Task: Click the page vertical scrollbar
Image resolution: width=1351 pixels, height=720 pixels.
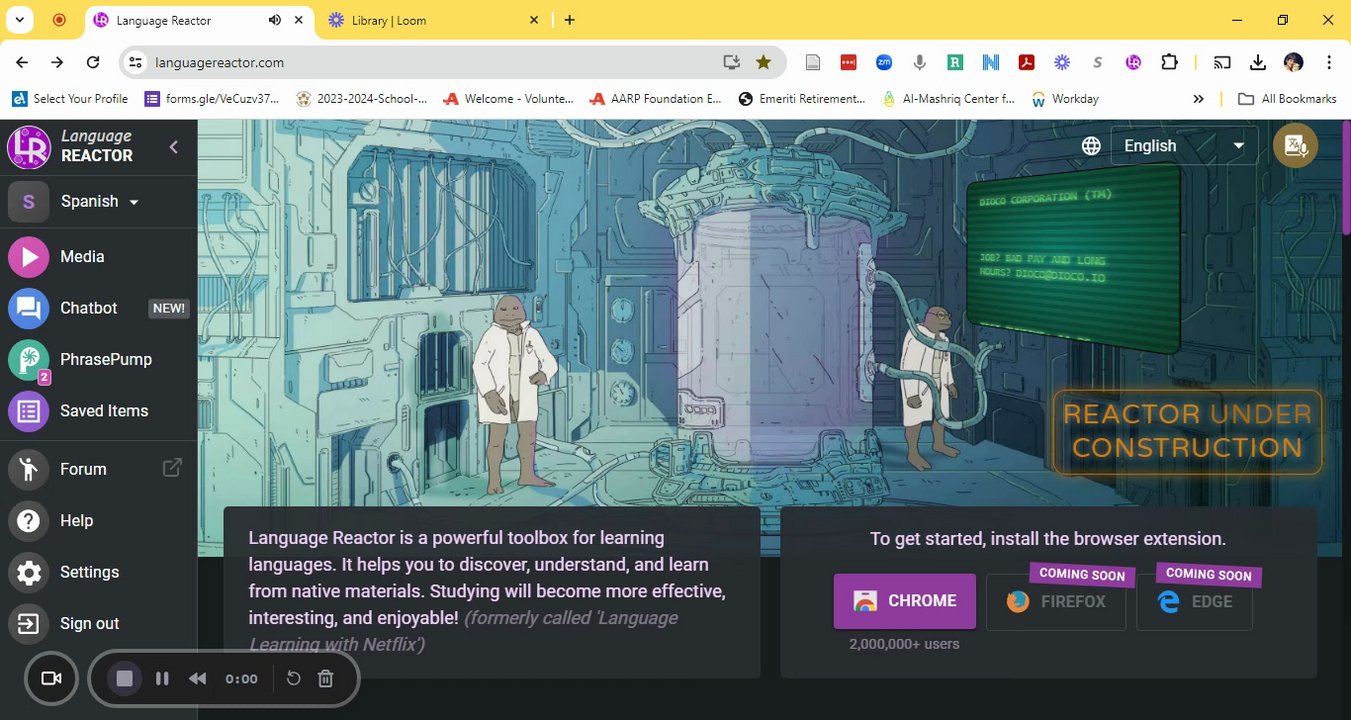Action: point(1345,176)
